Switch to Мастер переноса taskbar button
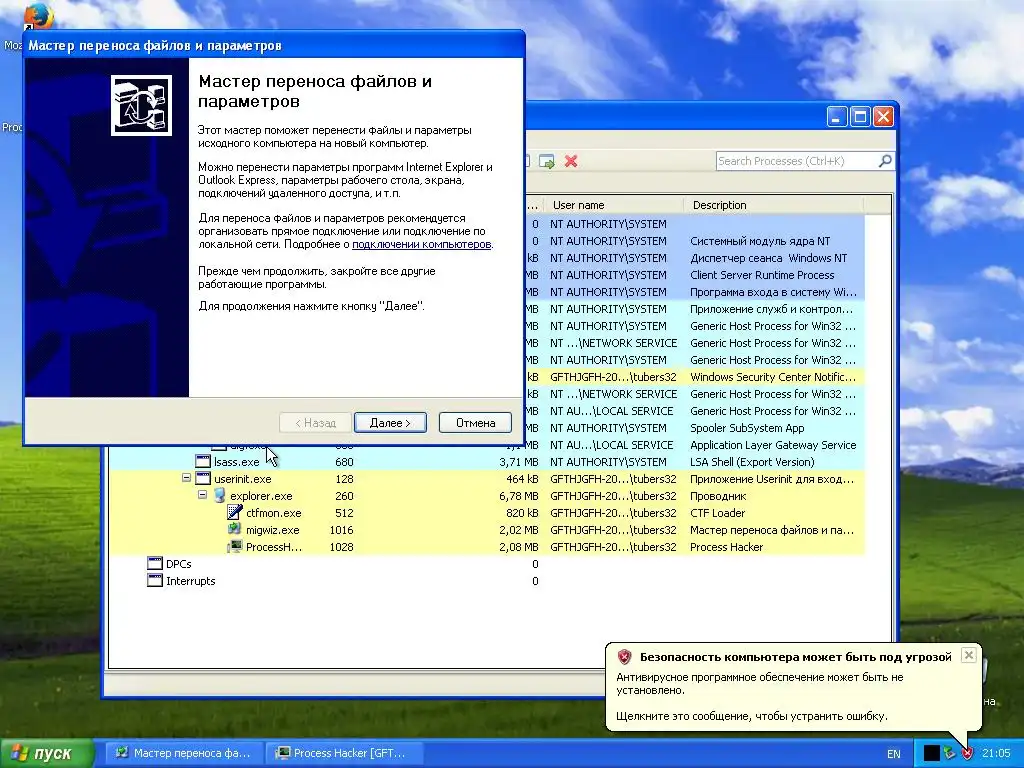1024x768 pixels. click(x=184, y=753)
